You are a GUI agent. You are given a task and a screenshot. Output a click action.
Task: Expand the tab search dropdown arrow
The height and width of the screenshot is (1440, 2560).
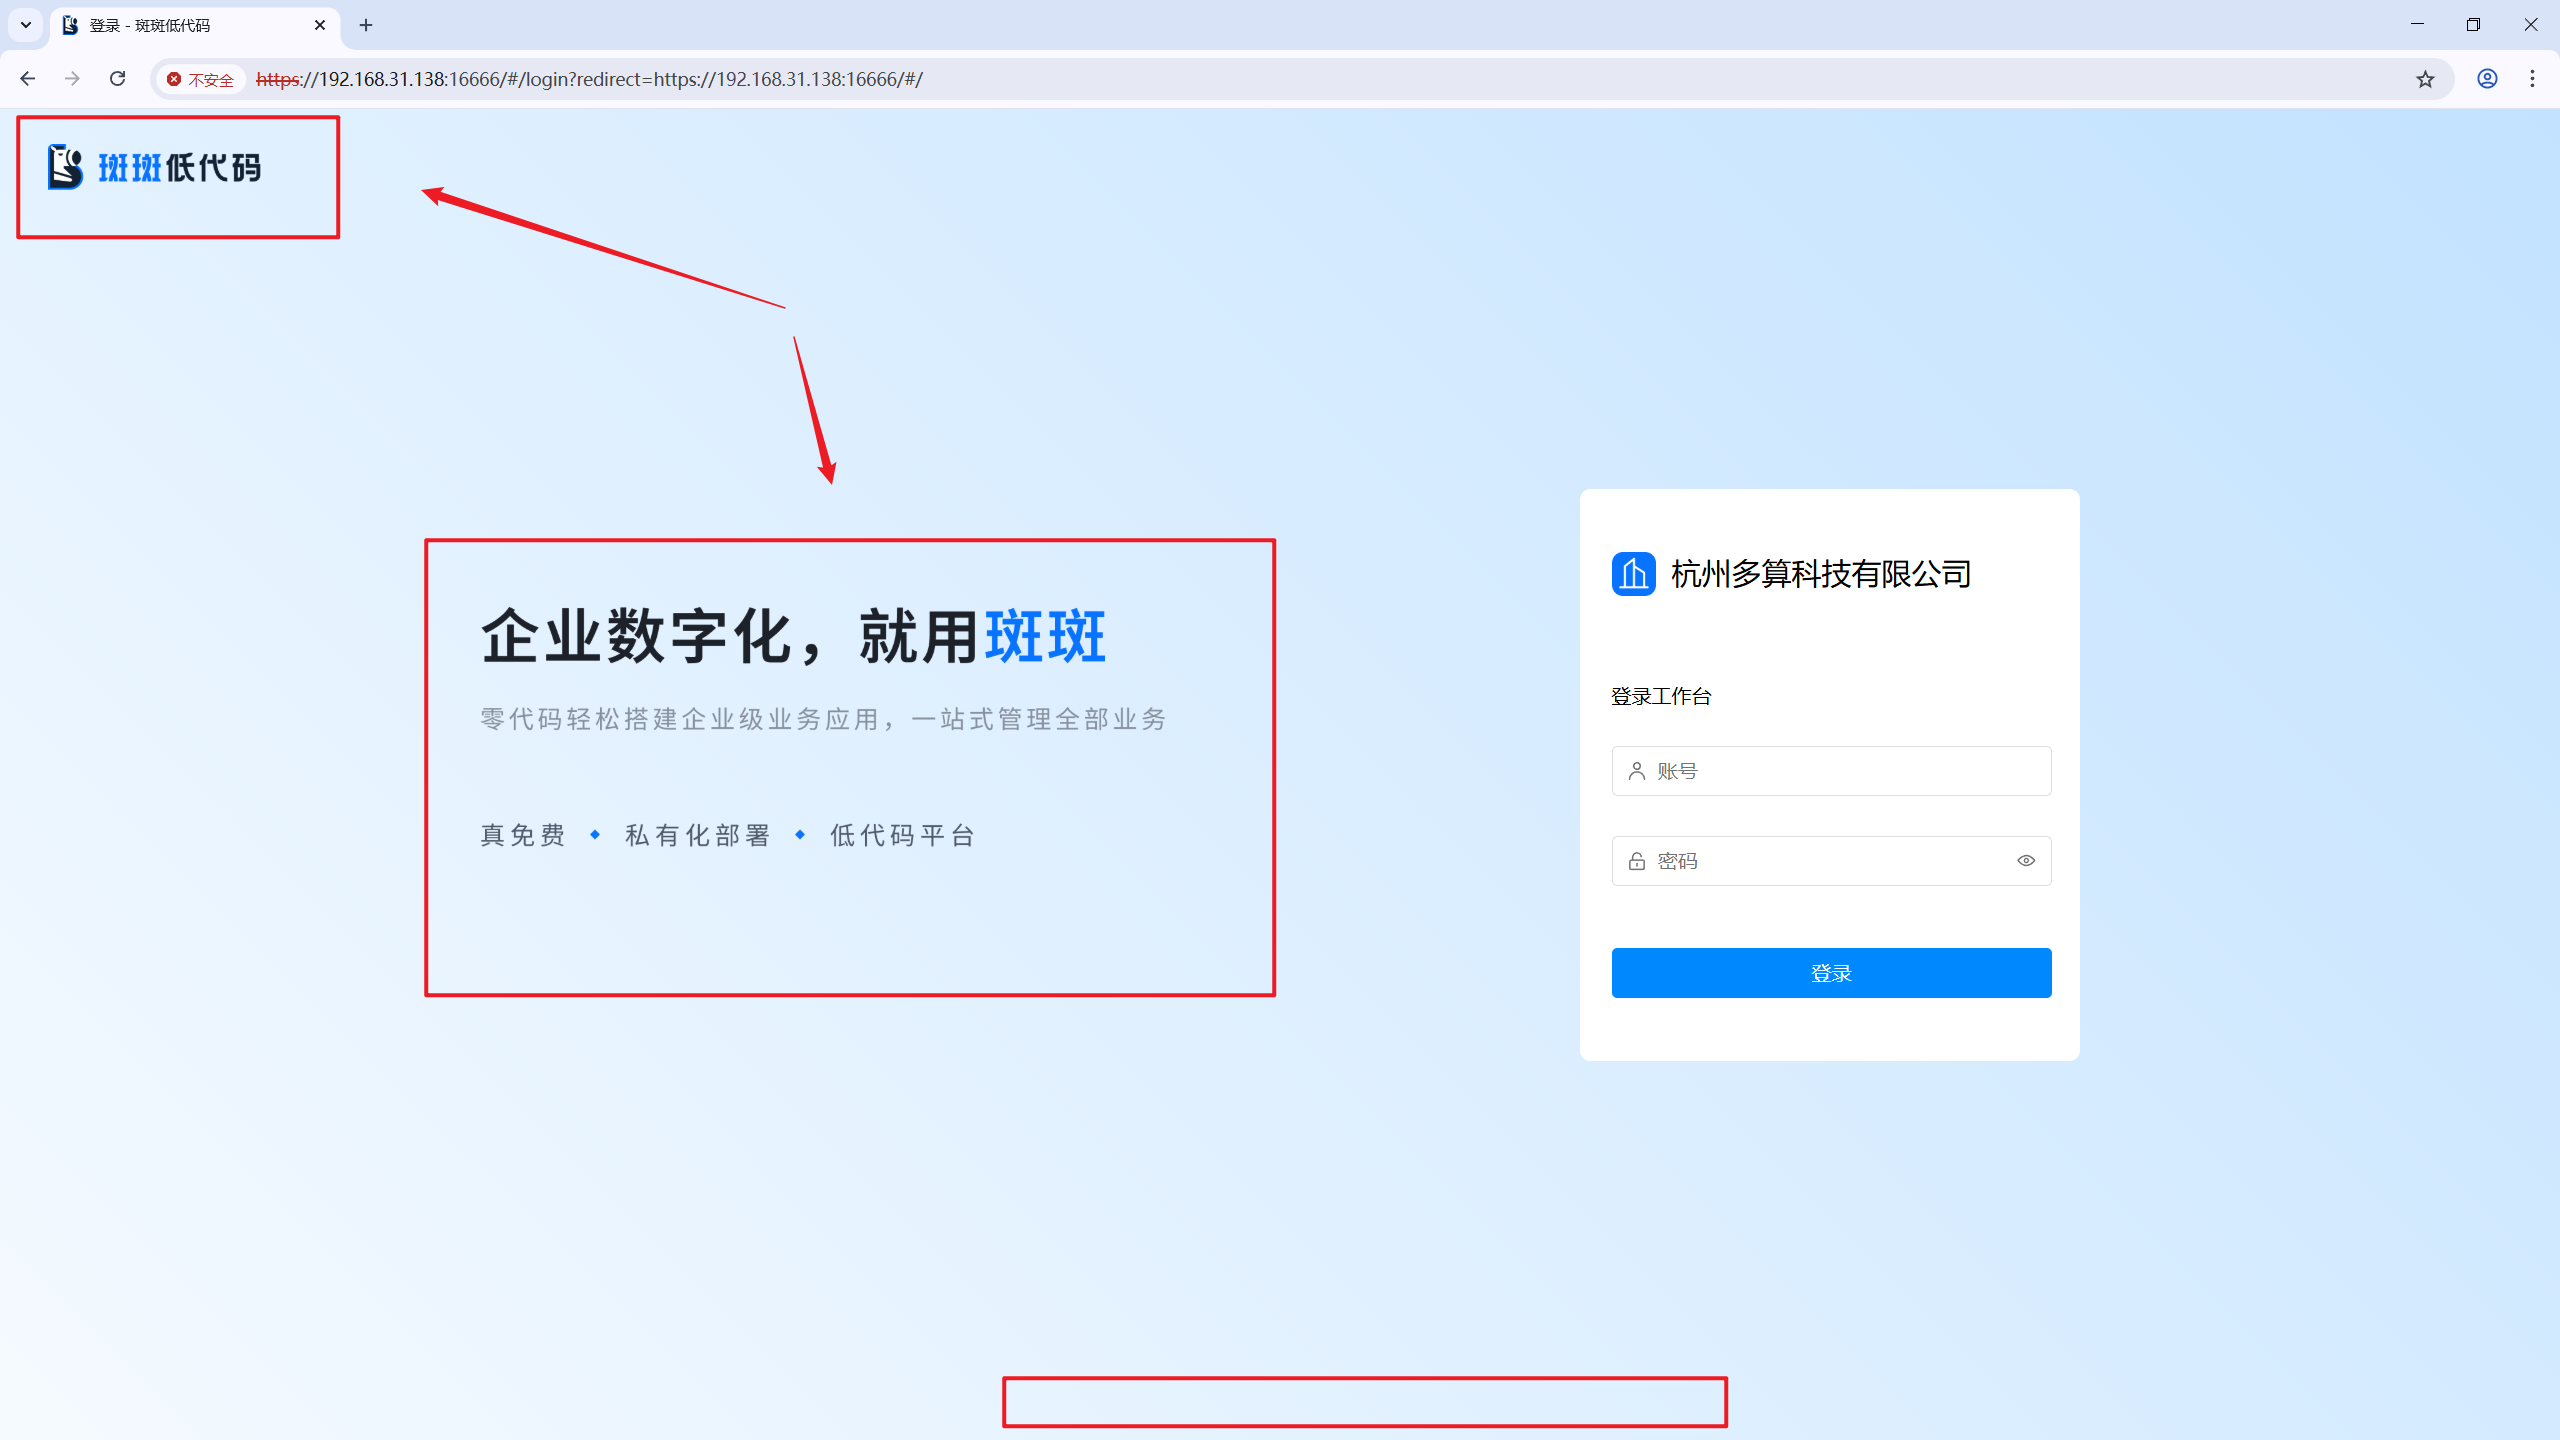tap(26, 25)
